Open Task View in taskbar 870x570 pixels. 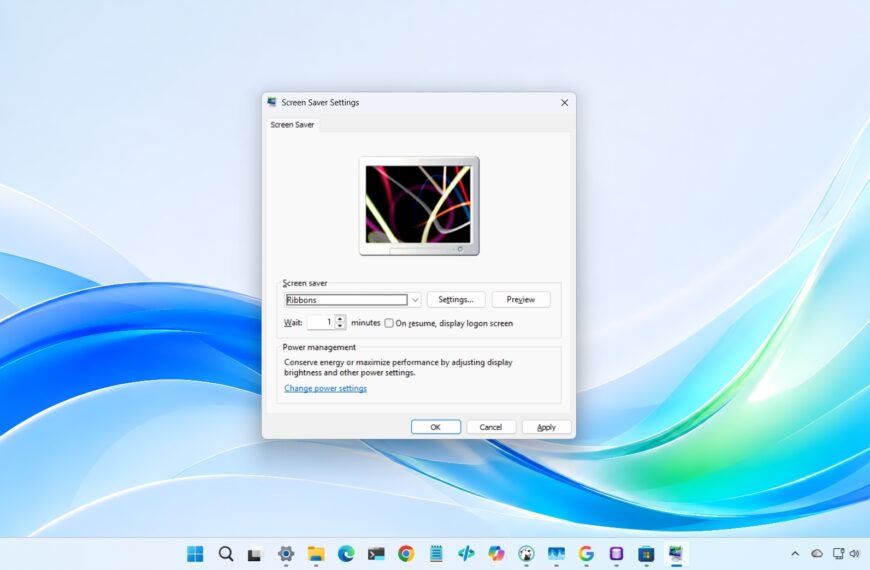(x=255, y=554)
